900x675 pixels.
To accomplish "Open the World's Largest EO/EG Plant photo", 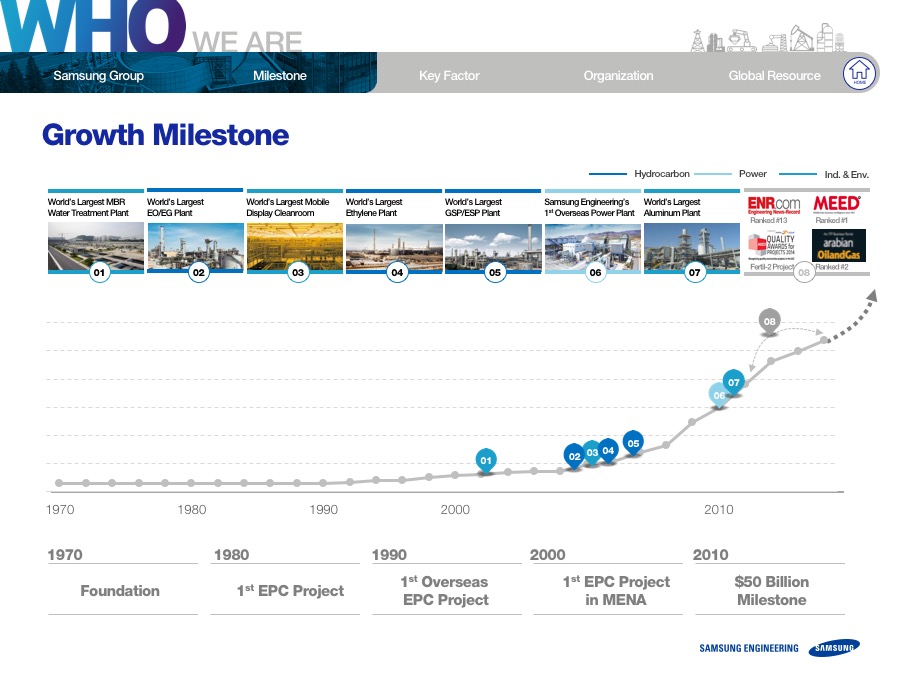I will (x=195, y=247).
